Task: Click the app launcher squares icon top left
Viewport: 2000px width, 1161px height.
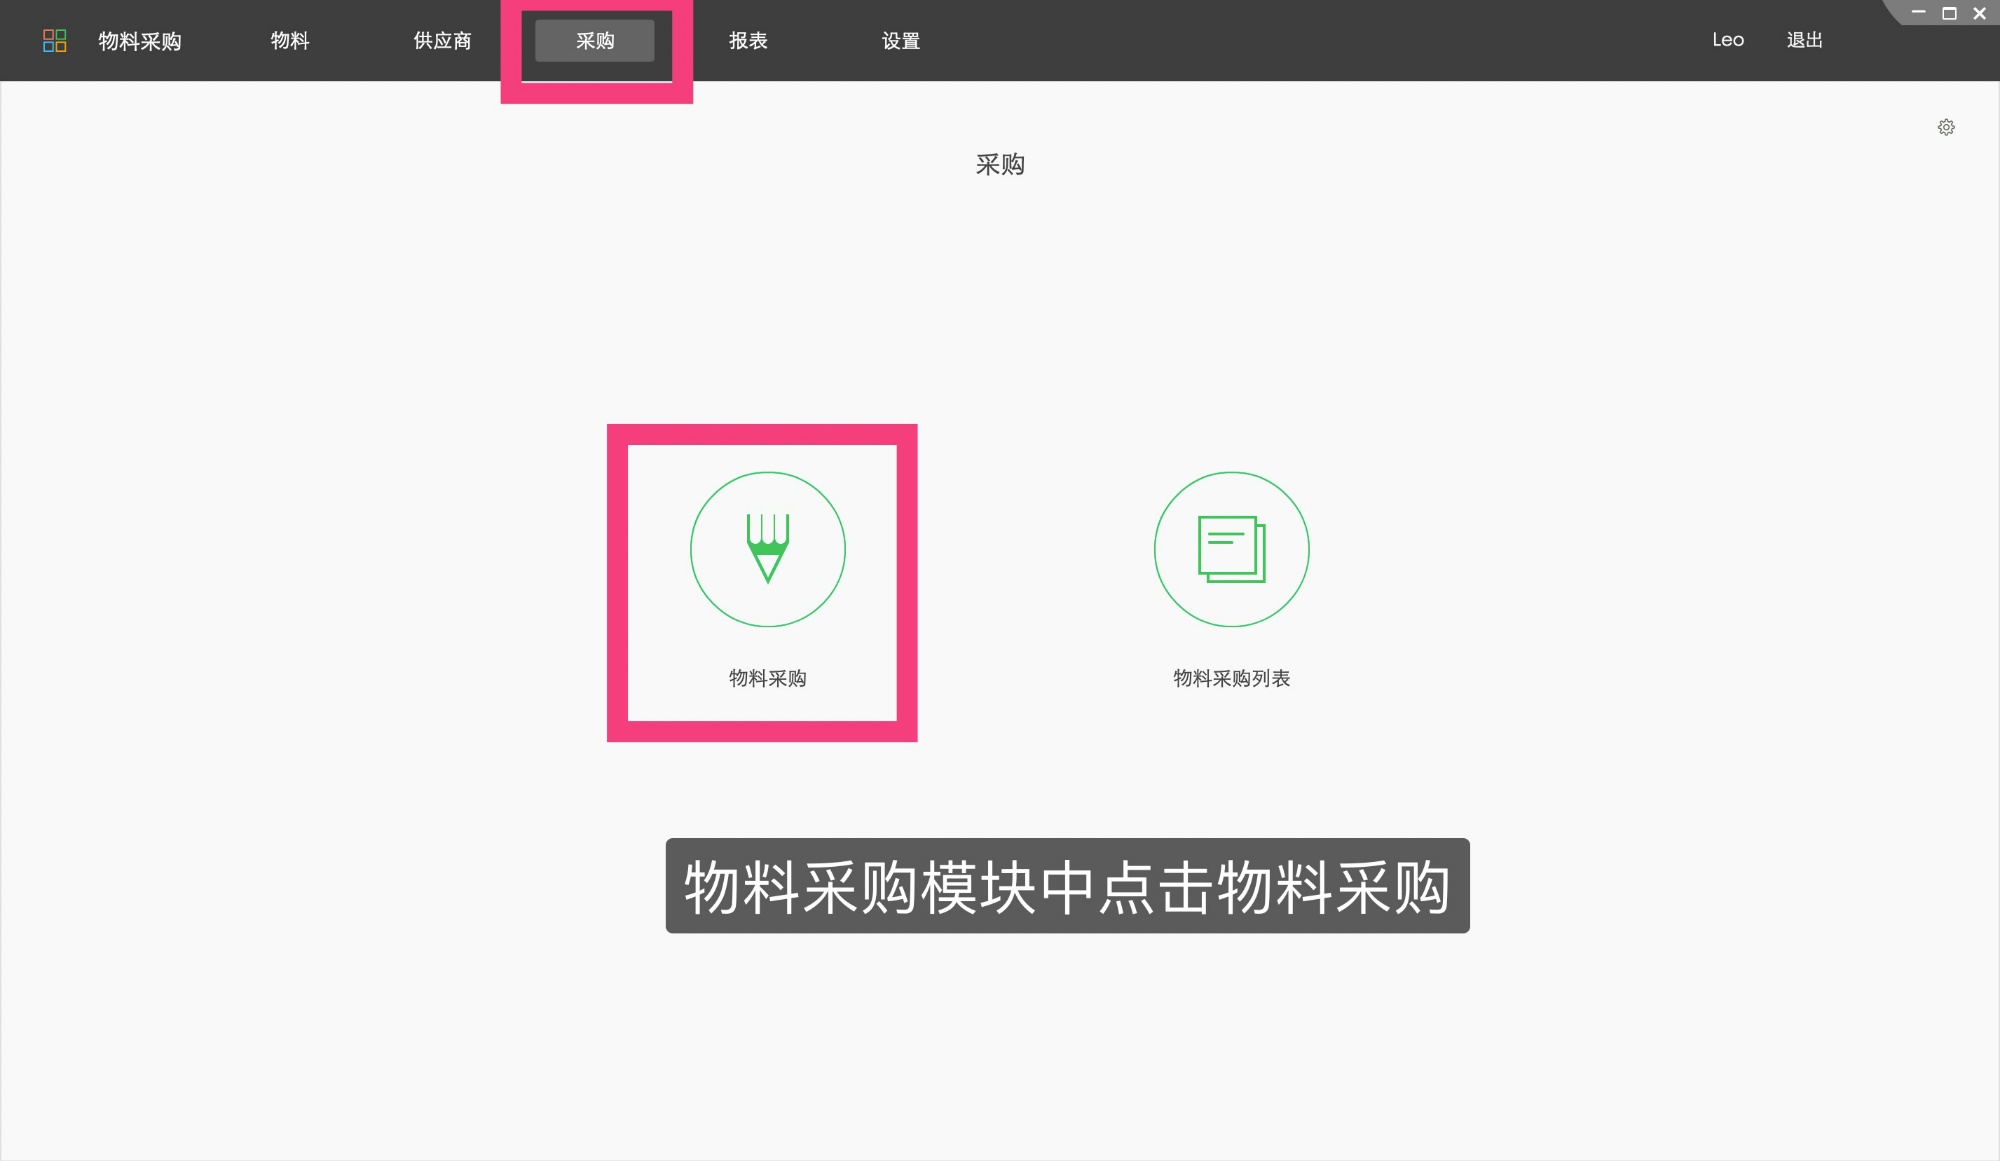Action: pos(55,40)
